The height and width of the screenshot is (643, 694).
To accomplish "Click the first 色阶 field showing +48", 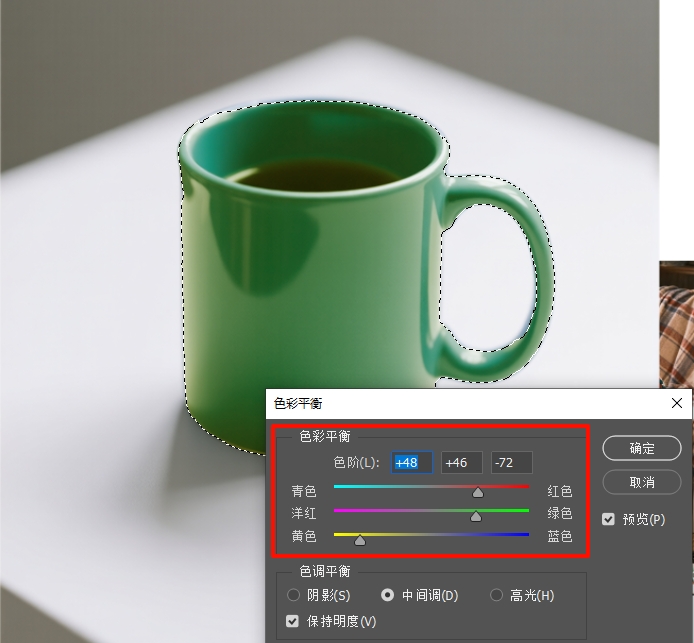I will tap(412, 462).
